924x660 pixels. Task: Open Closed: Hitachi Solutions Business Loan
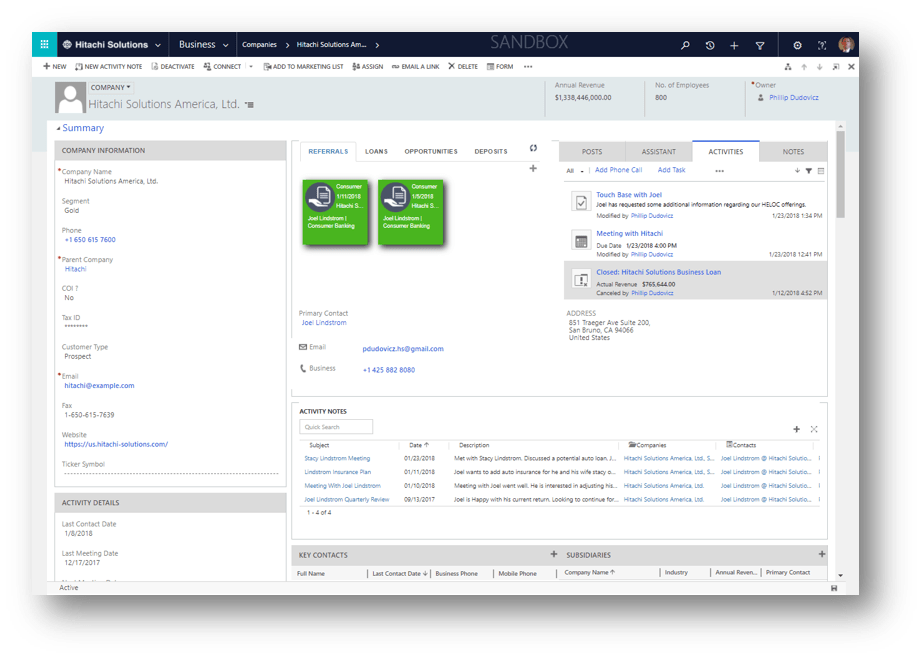click(x=658, y=272)
